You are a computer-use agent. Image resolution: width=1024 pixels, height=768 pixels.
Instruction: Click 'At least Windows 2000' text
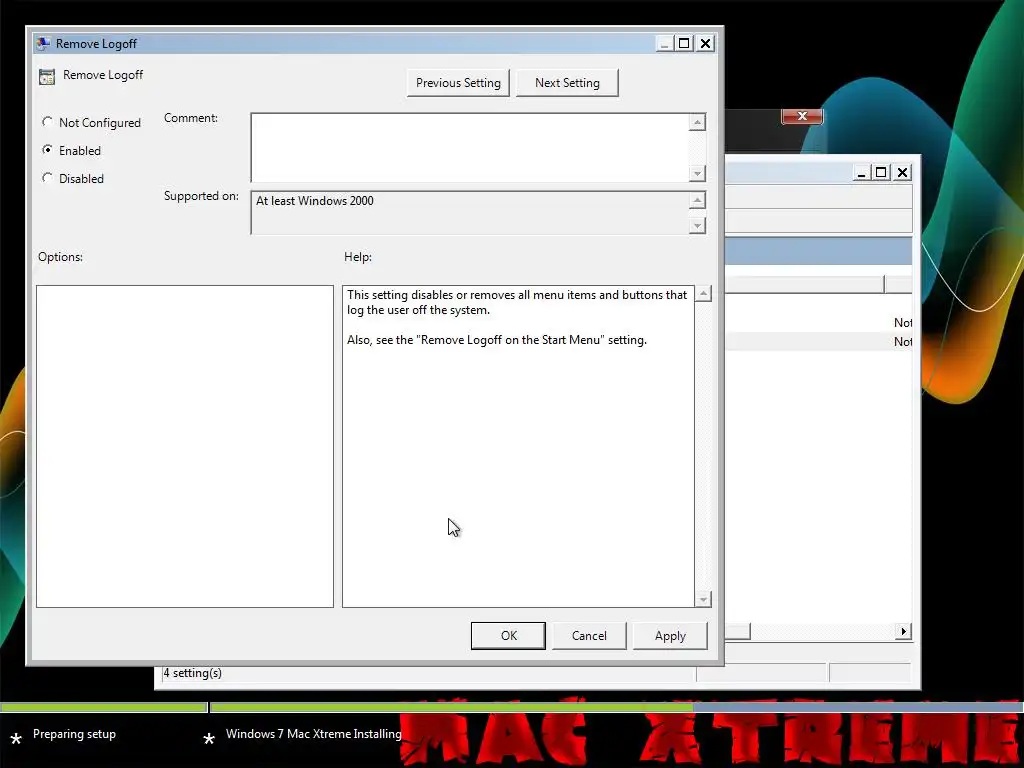click(315, 201)
